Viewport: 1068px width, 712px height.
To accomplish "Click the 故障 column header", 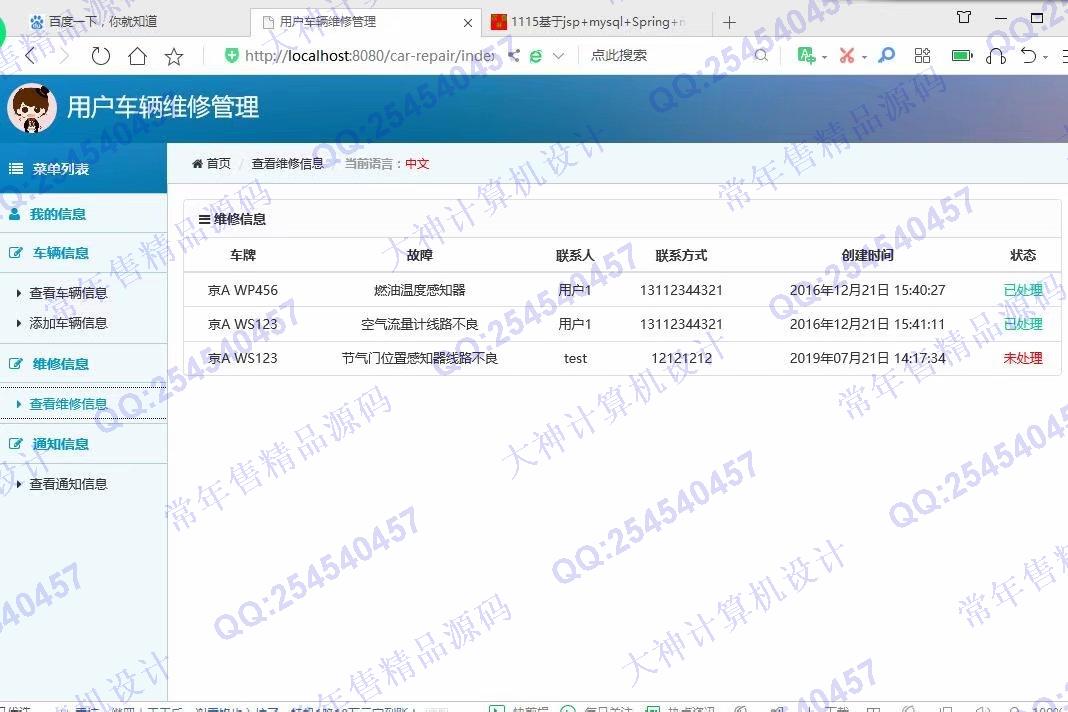I will point(420,255).
